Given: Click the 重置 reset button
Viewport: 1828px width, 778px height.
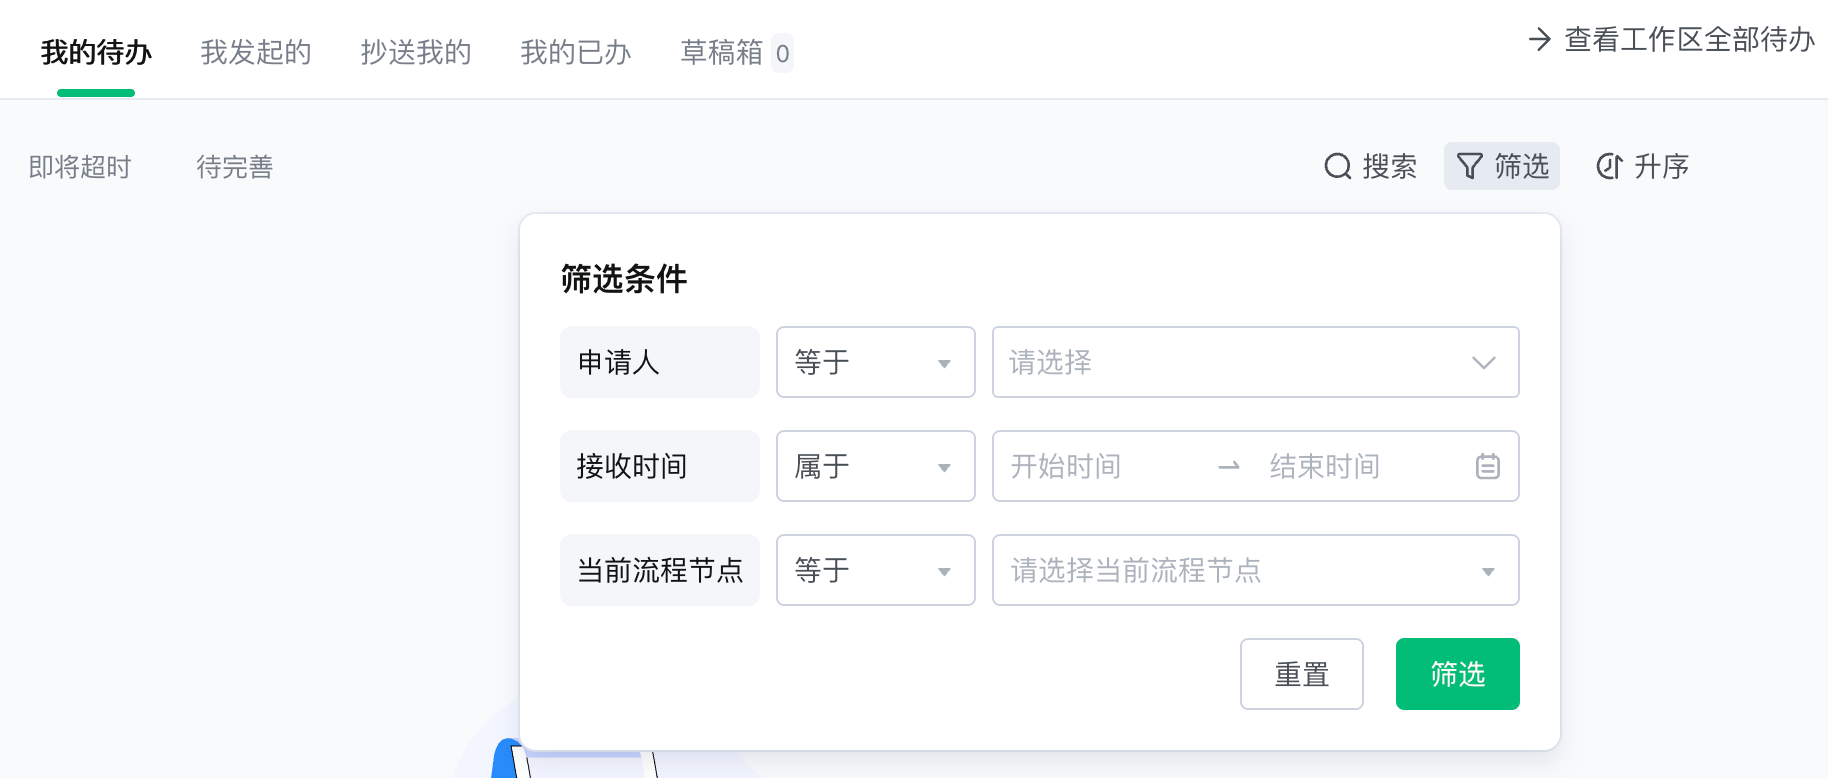Looking at the screenshot, I should pyautogui.click(x=1302, y=674).
